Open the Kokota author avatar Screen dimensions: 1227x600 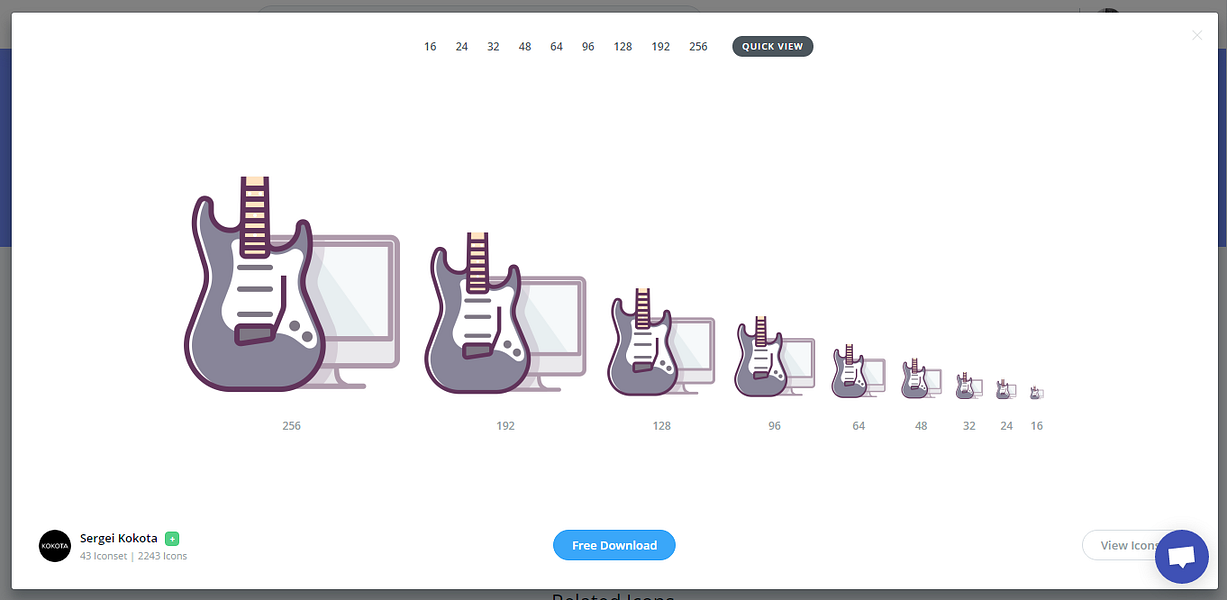(x=55, y=546)
